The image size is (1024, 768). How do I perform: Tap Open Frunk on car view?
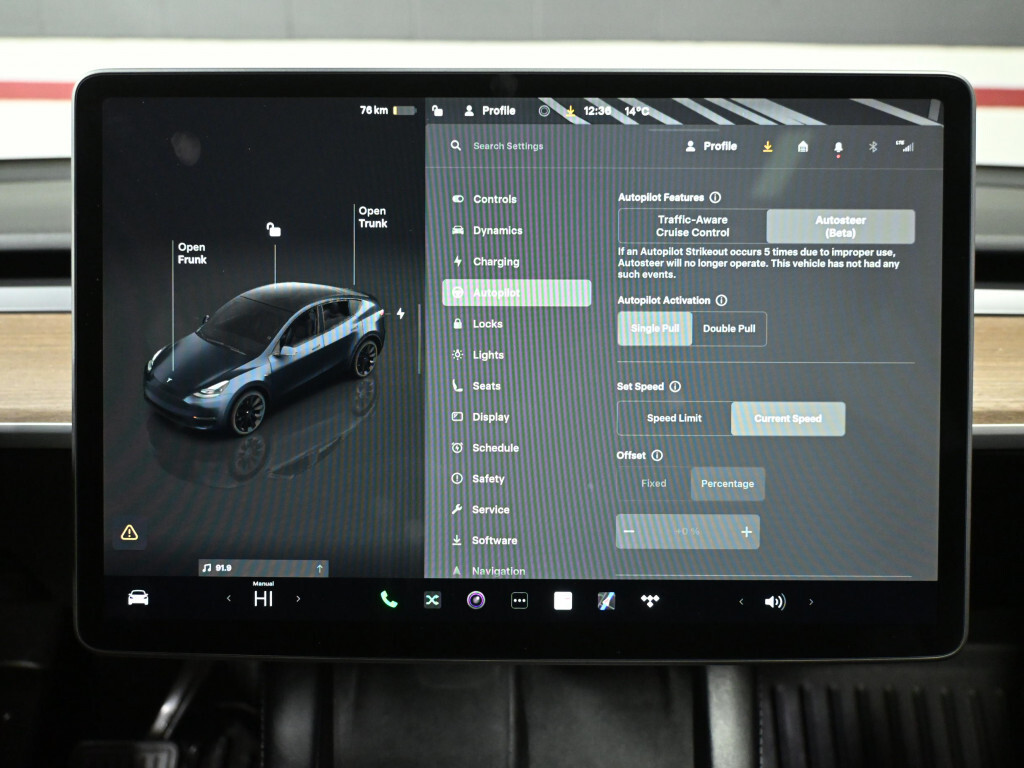tap(191, 253)
